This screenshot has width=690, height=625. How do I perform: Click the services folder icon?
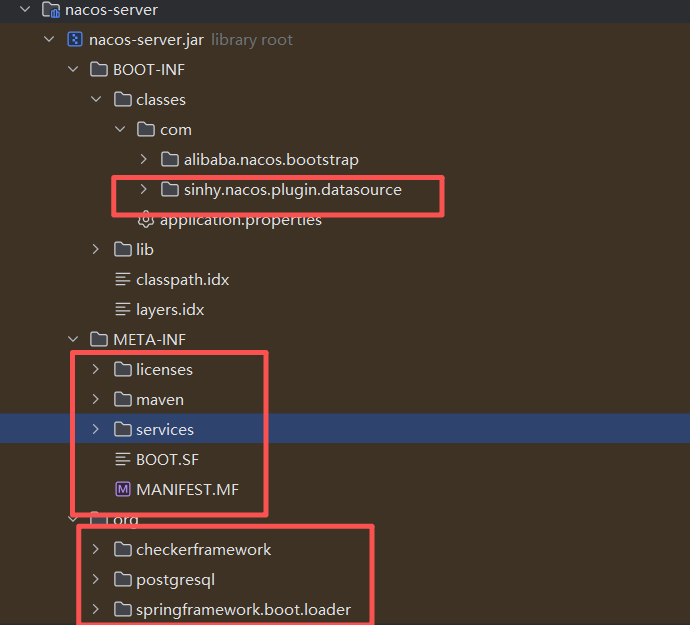[x=123, y=429]
